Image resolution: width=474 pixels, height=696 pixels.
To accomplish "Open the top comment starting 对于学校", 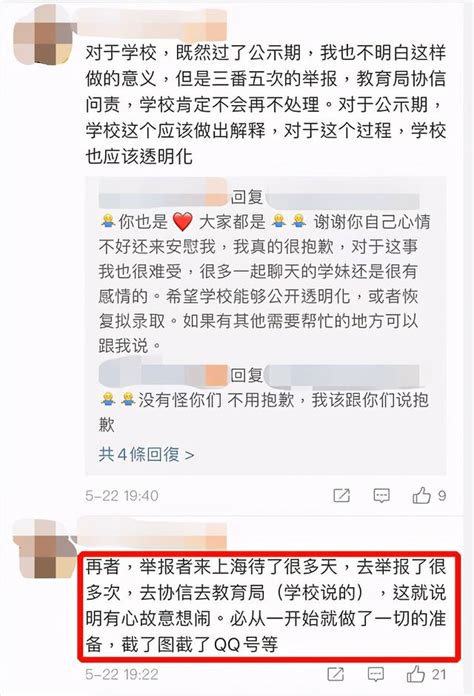I will coord(266,105).
